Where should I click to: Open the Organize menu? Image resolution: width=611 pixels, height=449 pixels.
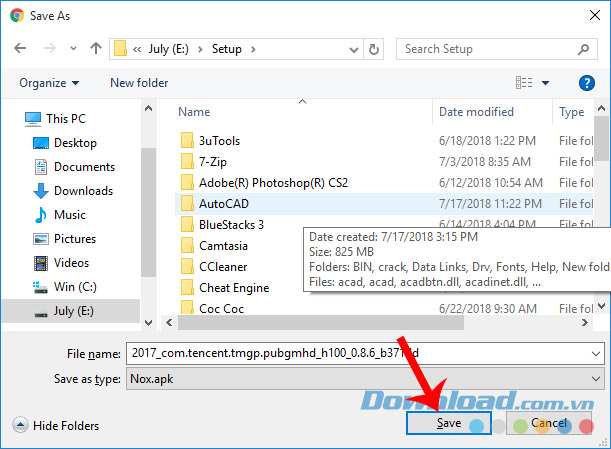coord(49,83)
